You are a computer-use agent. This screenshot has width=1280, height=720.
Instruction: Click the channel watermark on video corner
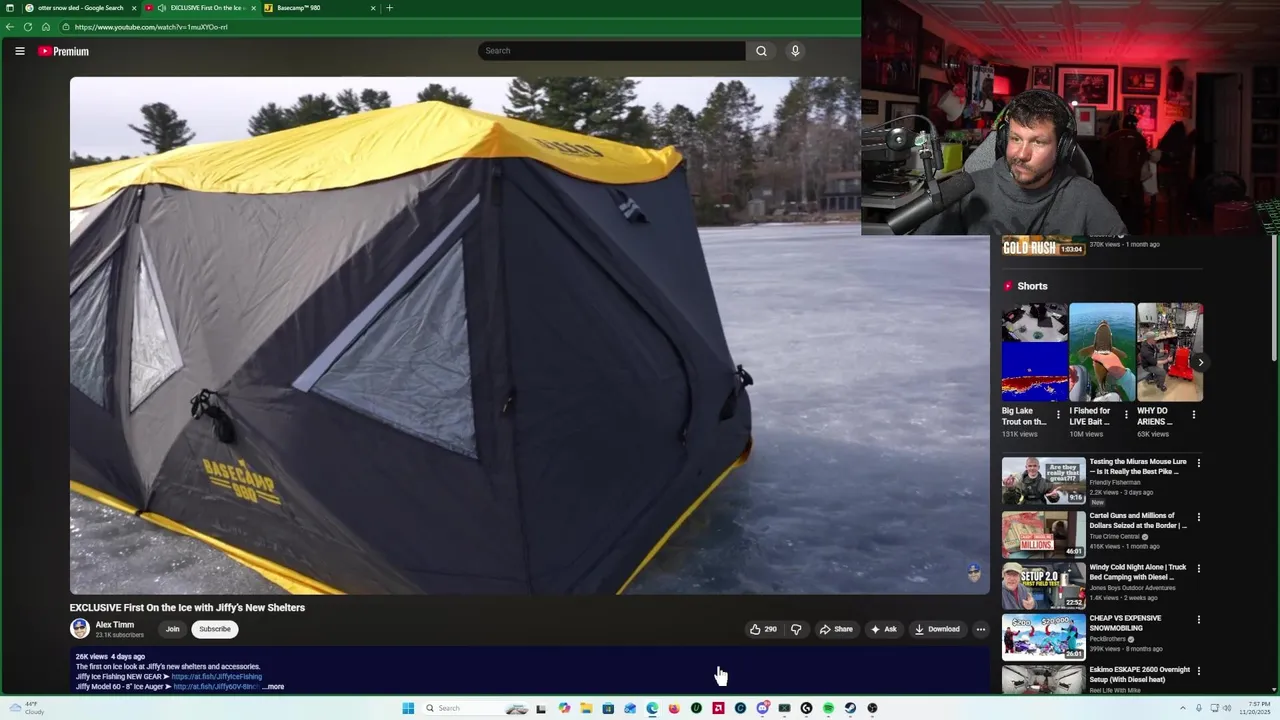[974, 573]
